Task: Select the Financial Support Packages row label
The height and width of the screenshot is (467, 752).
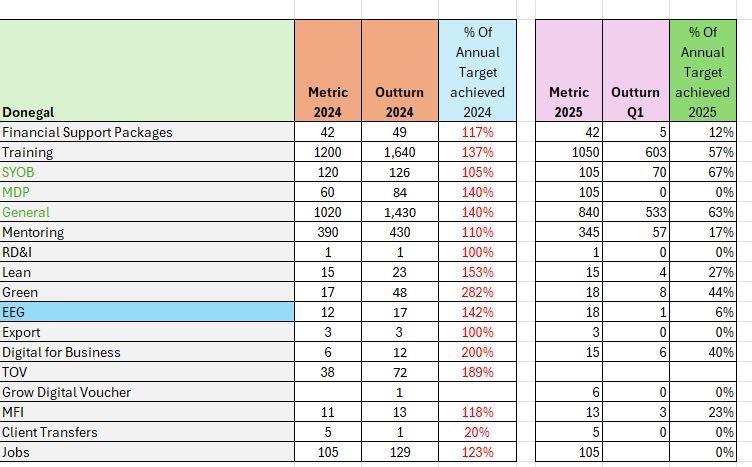Action: (x=87, y=132)
